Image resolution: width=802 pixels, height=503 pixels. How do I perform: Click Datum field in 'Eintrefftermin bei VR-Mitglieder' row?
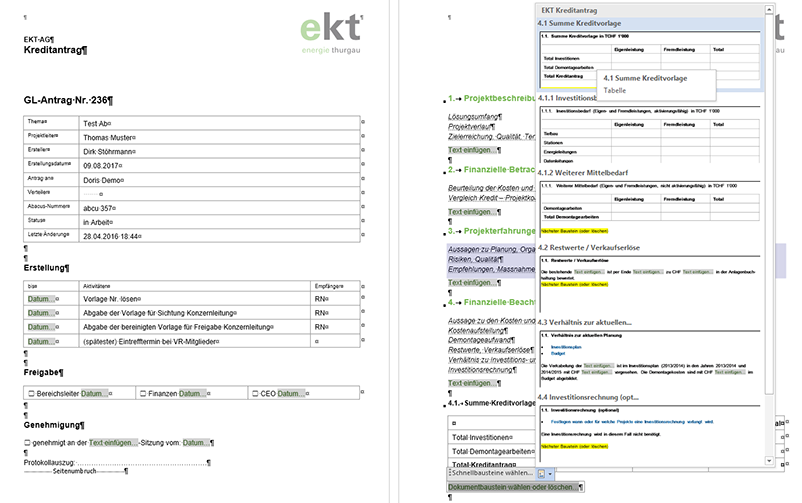[x=41, y=341]
